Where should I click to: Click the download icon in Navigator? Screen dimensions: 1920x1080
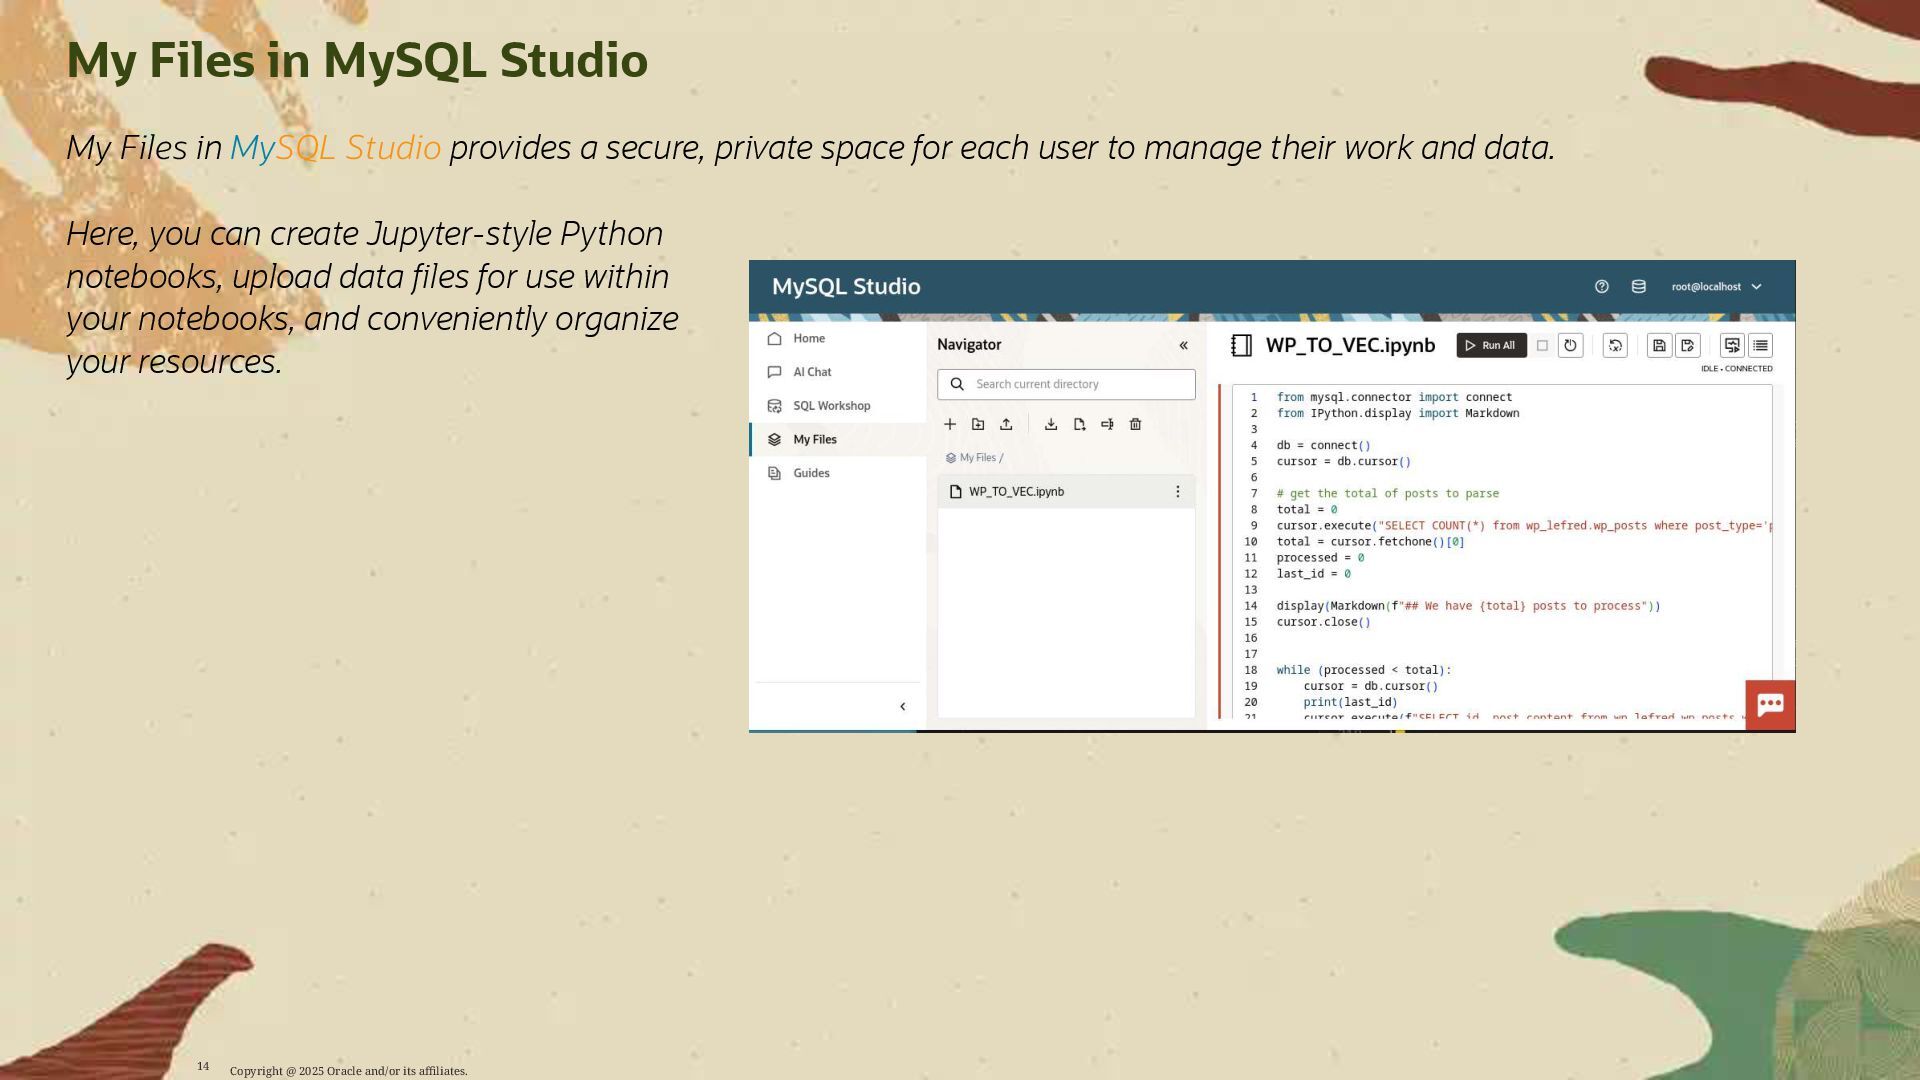tap(1051, 424)
